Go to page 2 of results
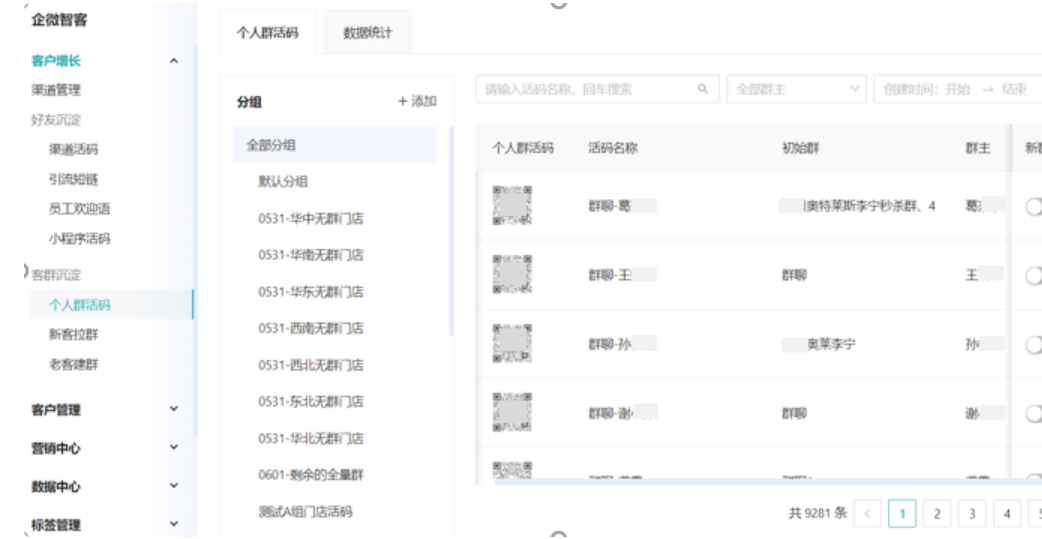 (x=937, y=513)
